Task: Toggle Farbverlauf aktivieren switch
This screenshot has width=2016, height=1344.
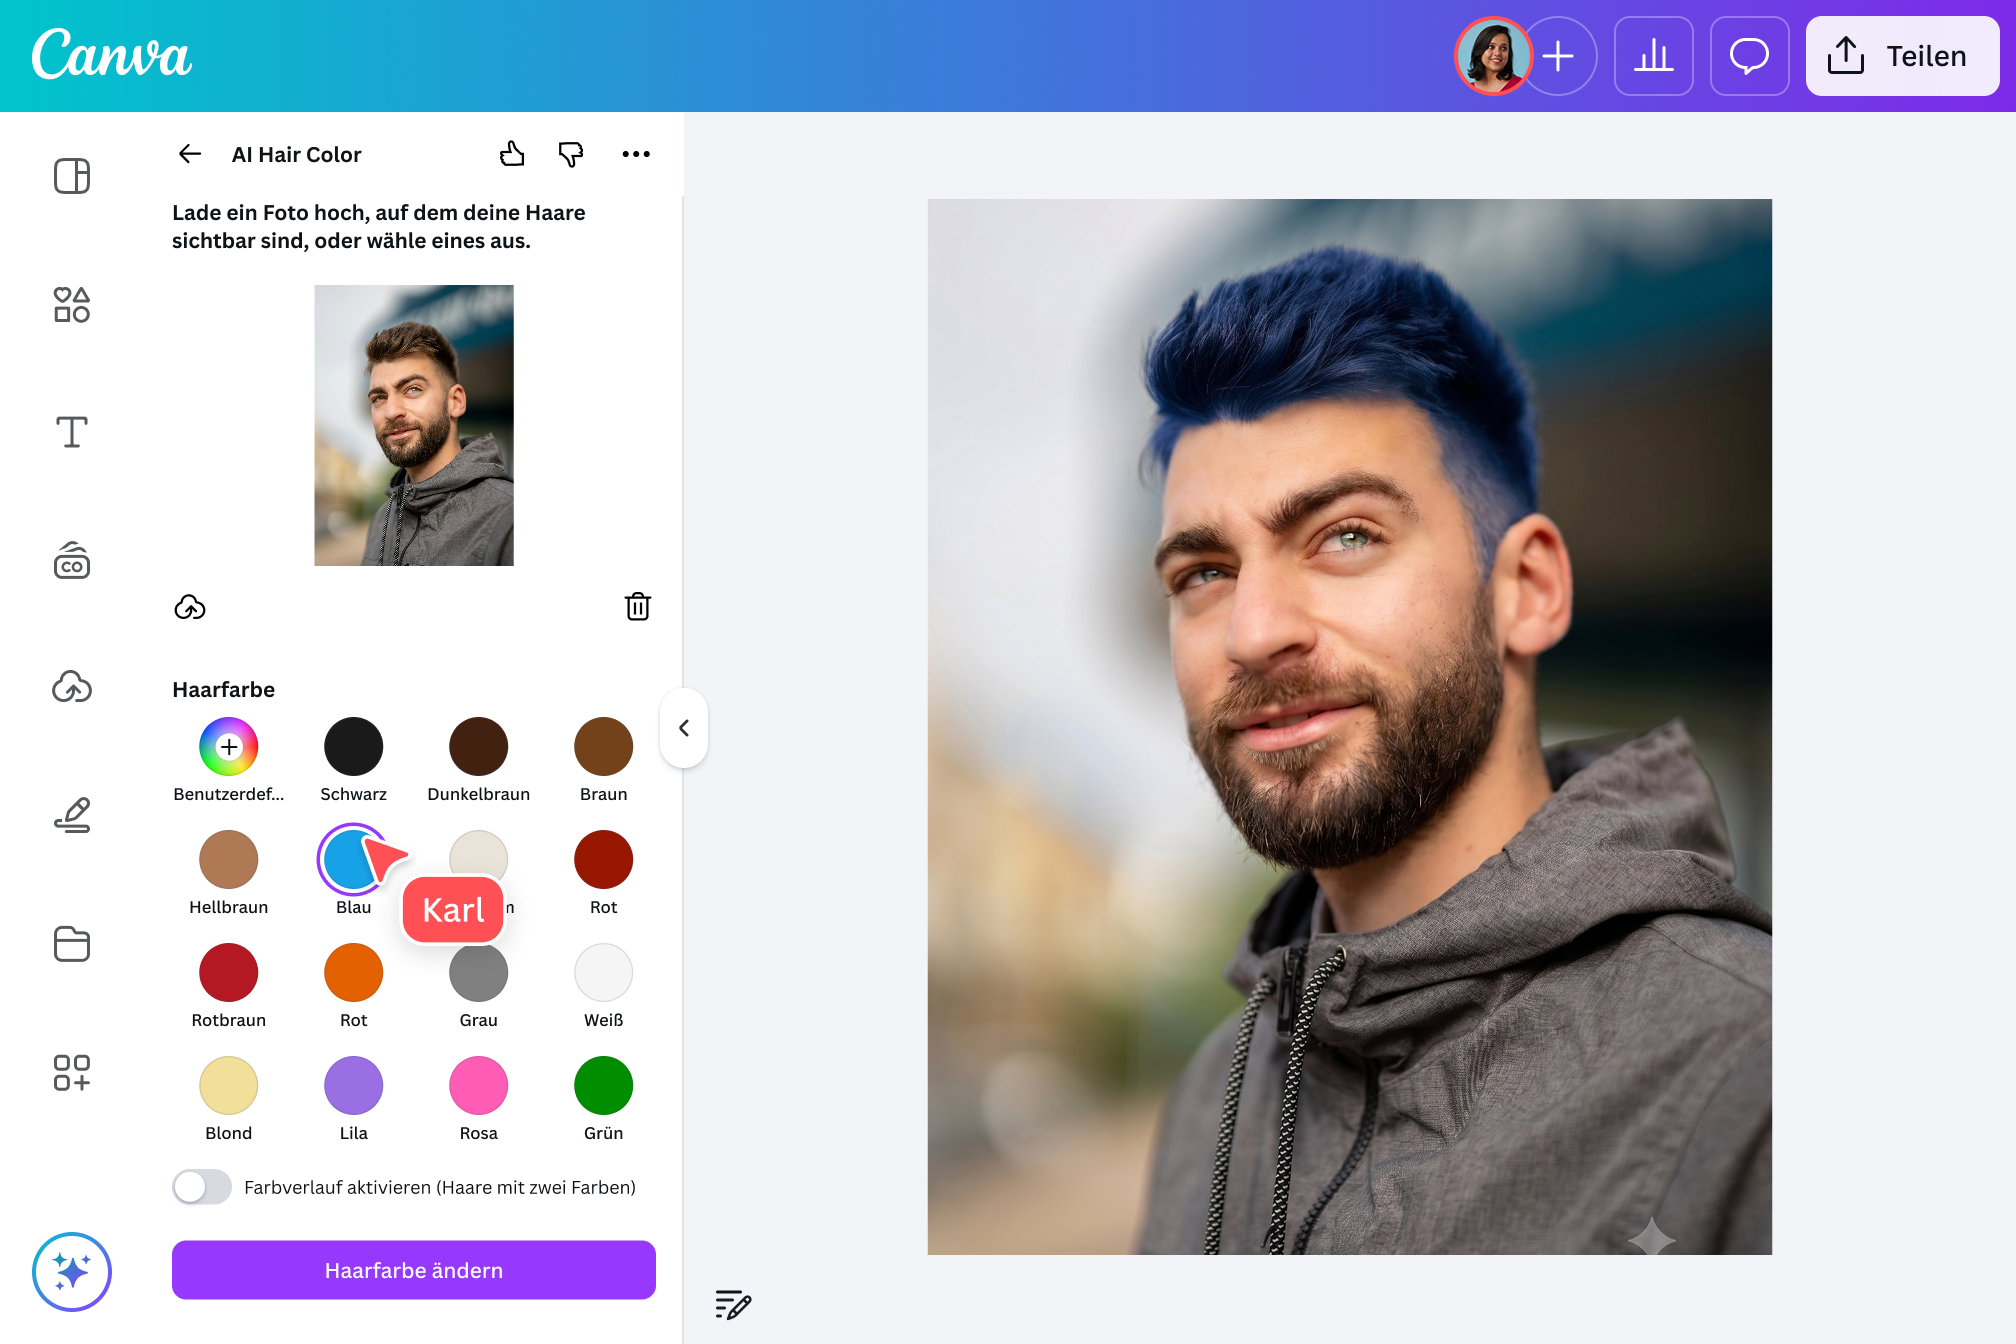Action: click(202, 1187)
